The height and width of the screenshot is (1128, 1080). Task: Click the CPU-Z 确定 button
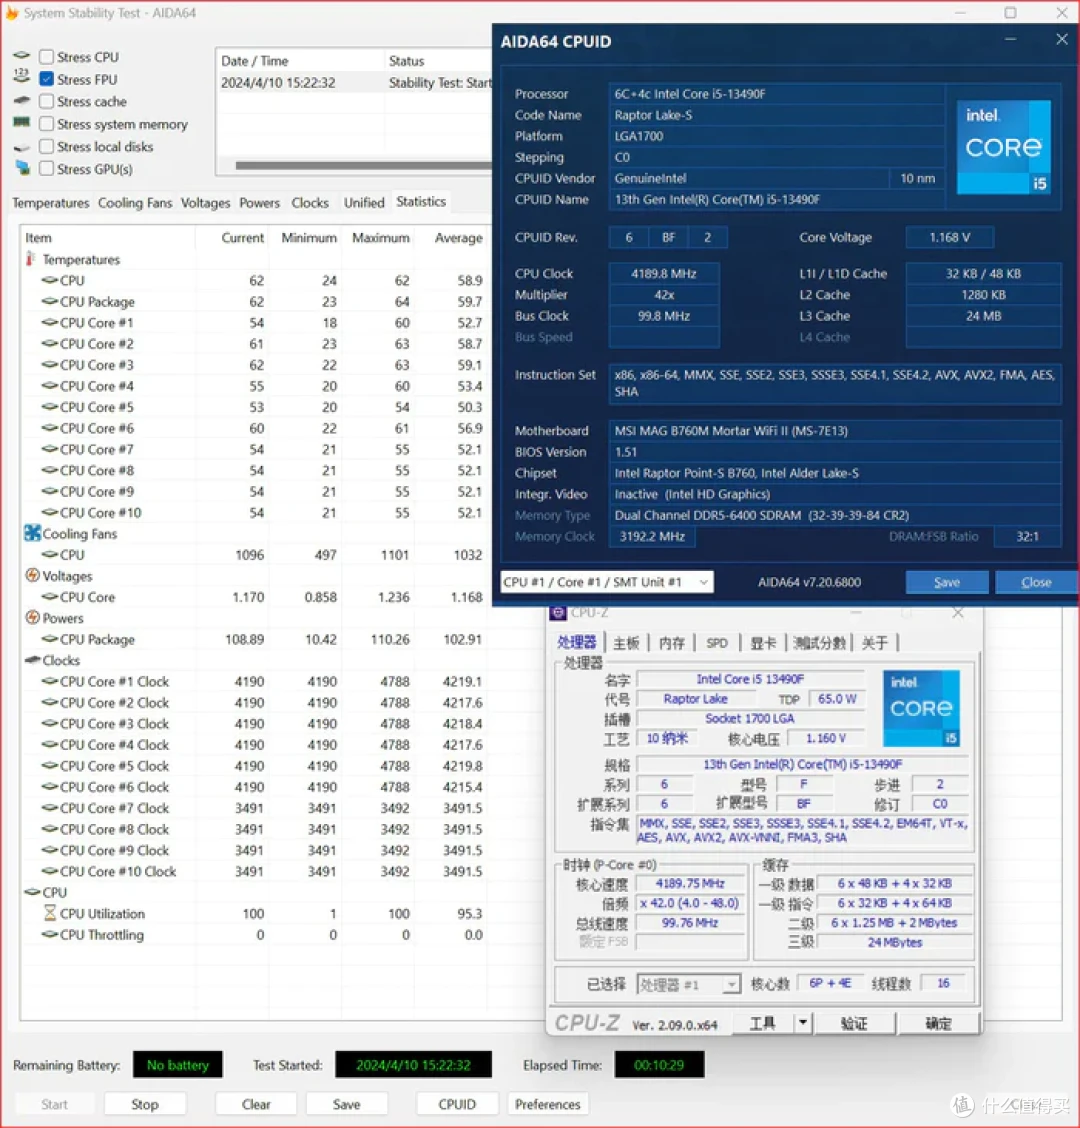(x=938, y=1022)
